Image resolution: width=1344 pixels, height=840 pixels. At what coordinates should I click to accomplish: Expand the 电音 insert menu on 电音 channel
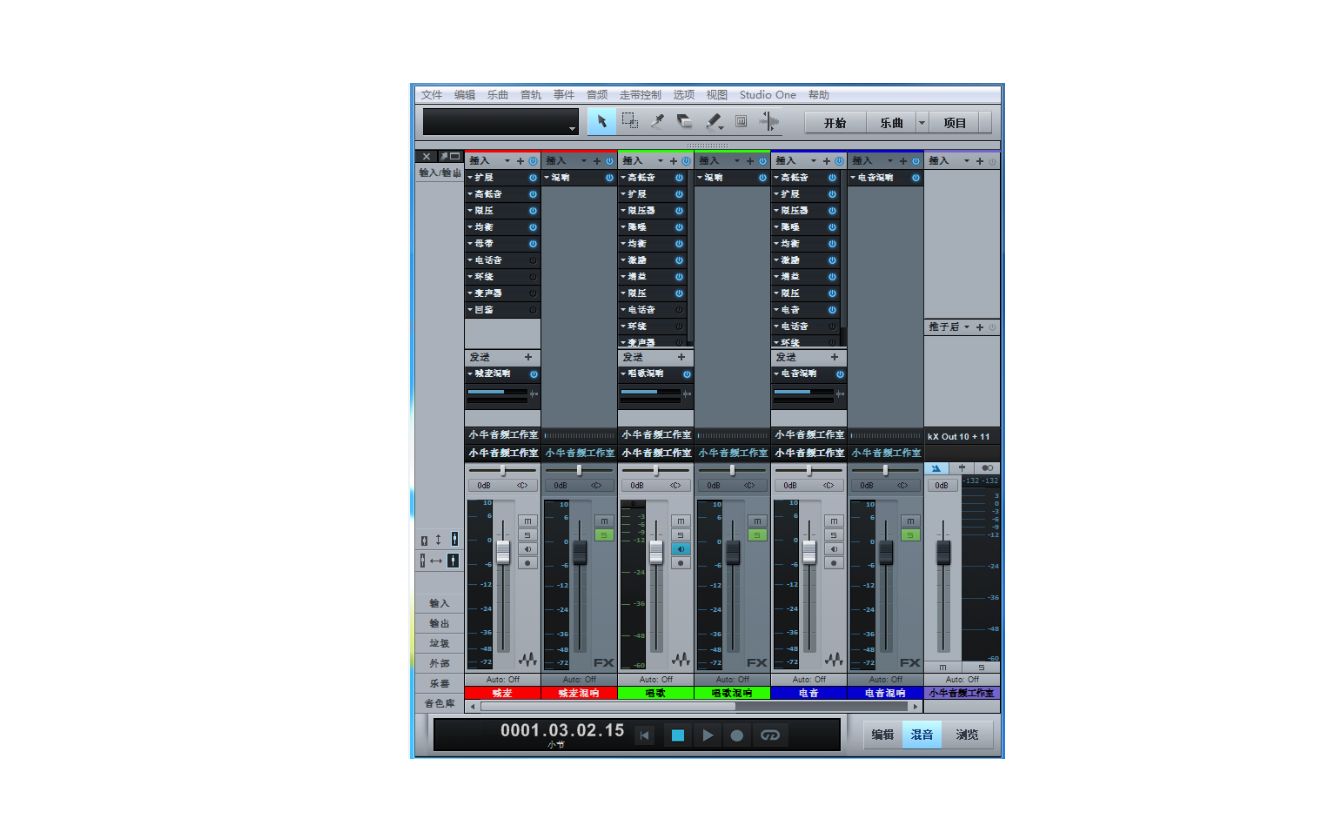coord(777,310)
